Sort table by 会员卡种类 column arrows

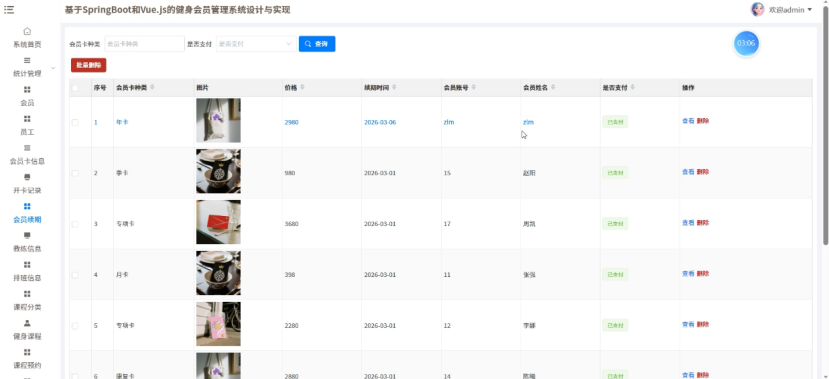(x=152, y=87)
